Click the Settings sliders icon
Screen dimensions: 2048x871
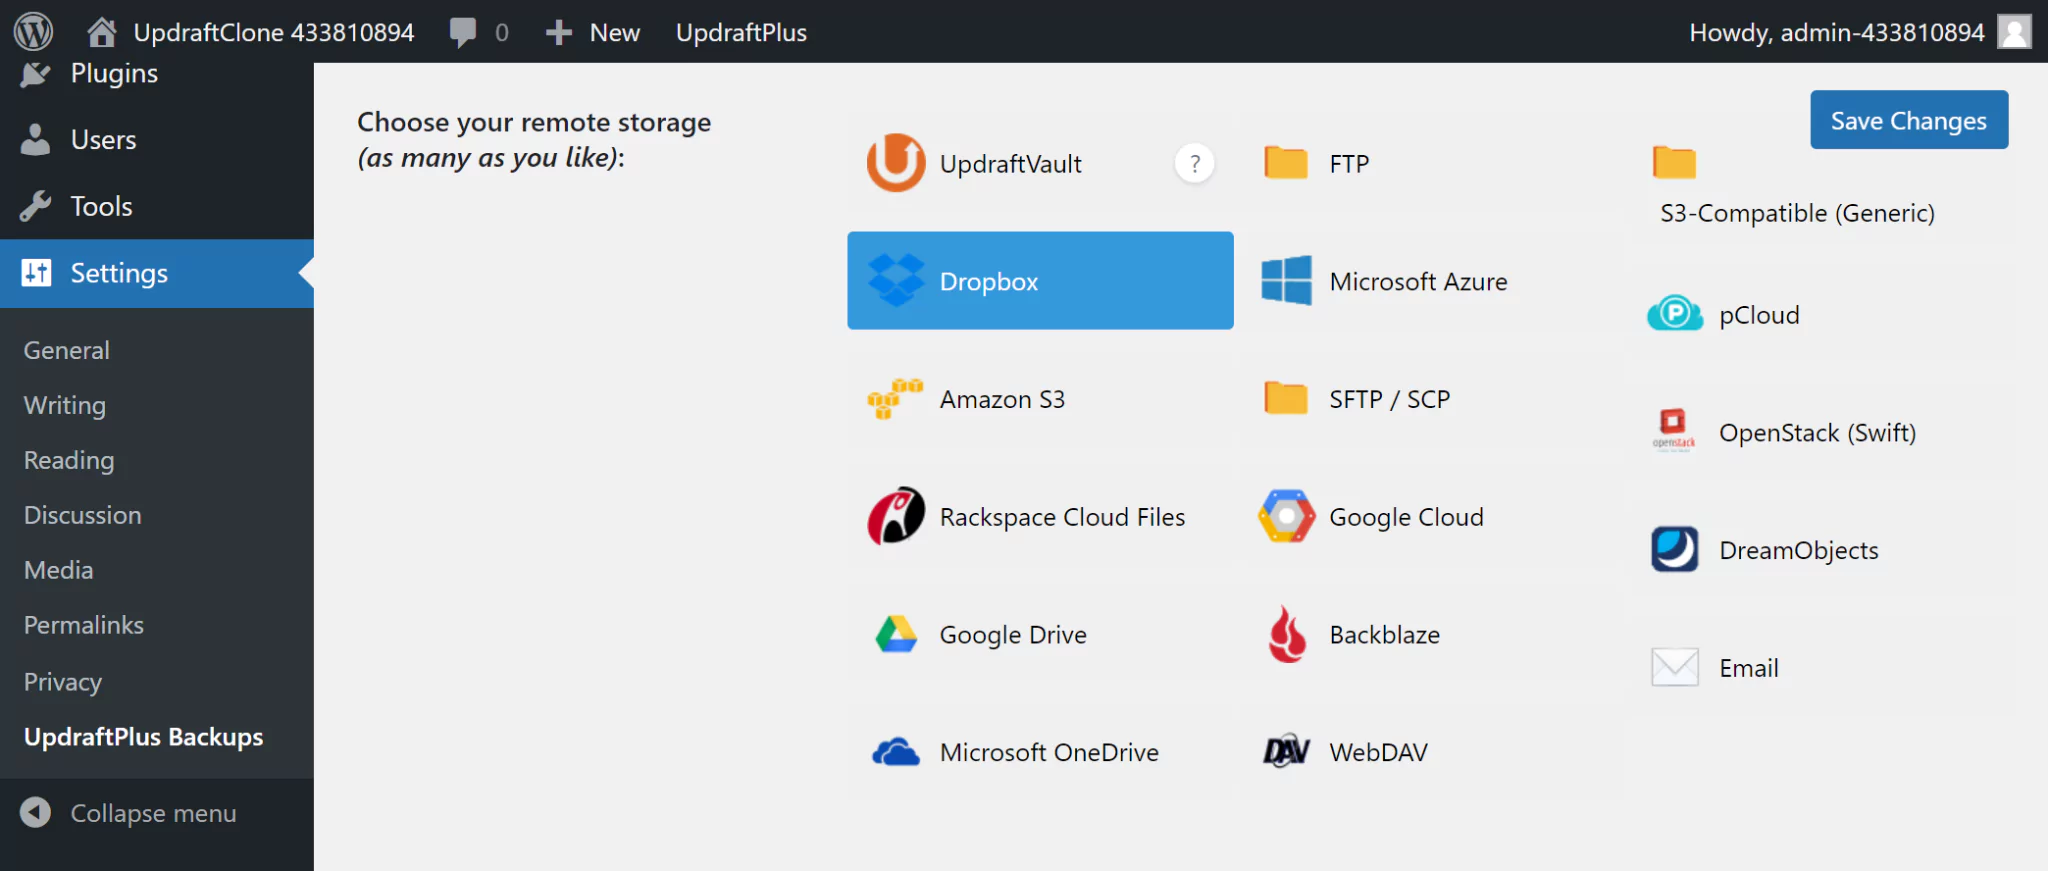36,272
